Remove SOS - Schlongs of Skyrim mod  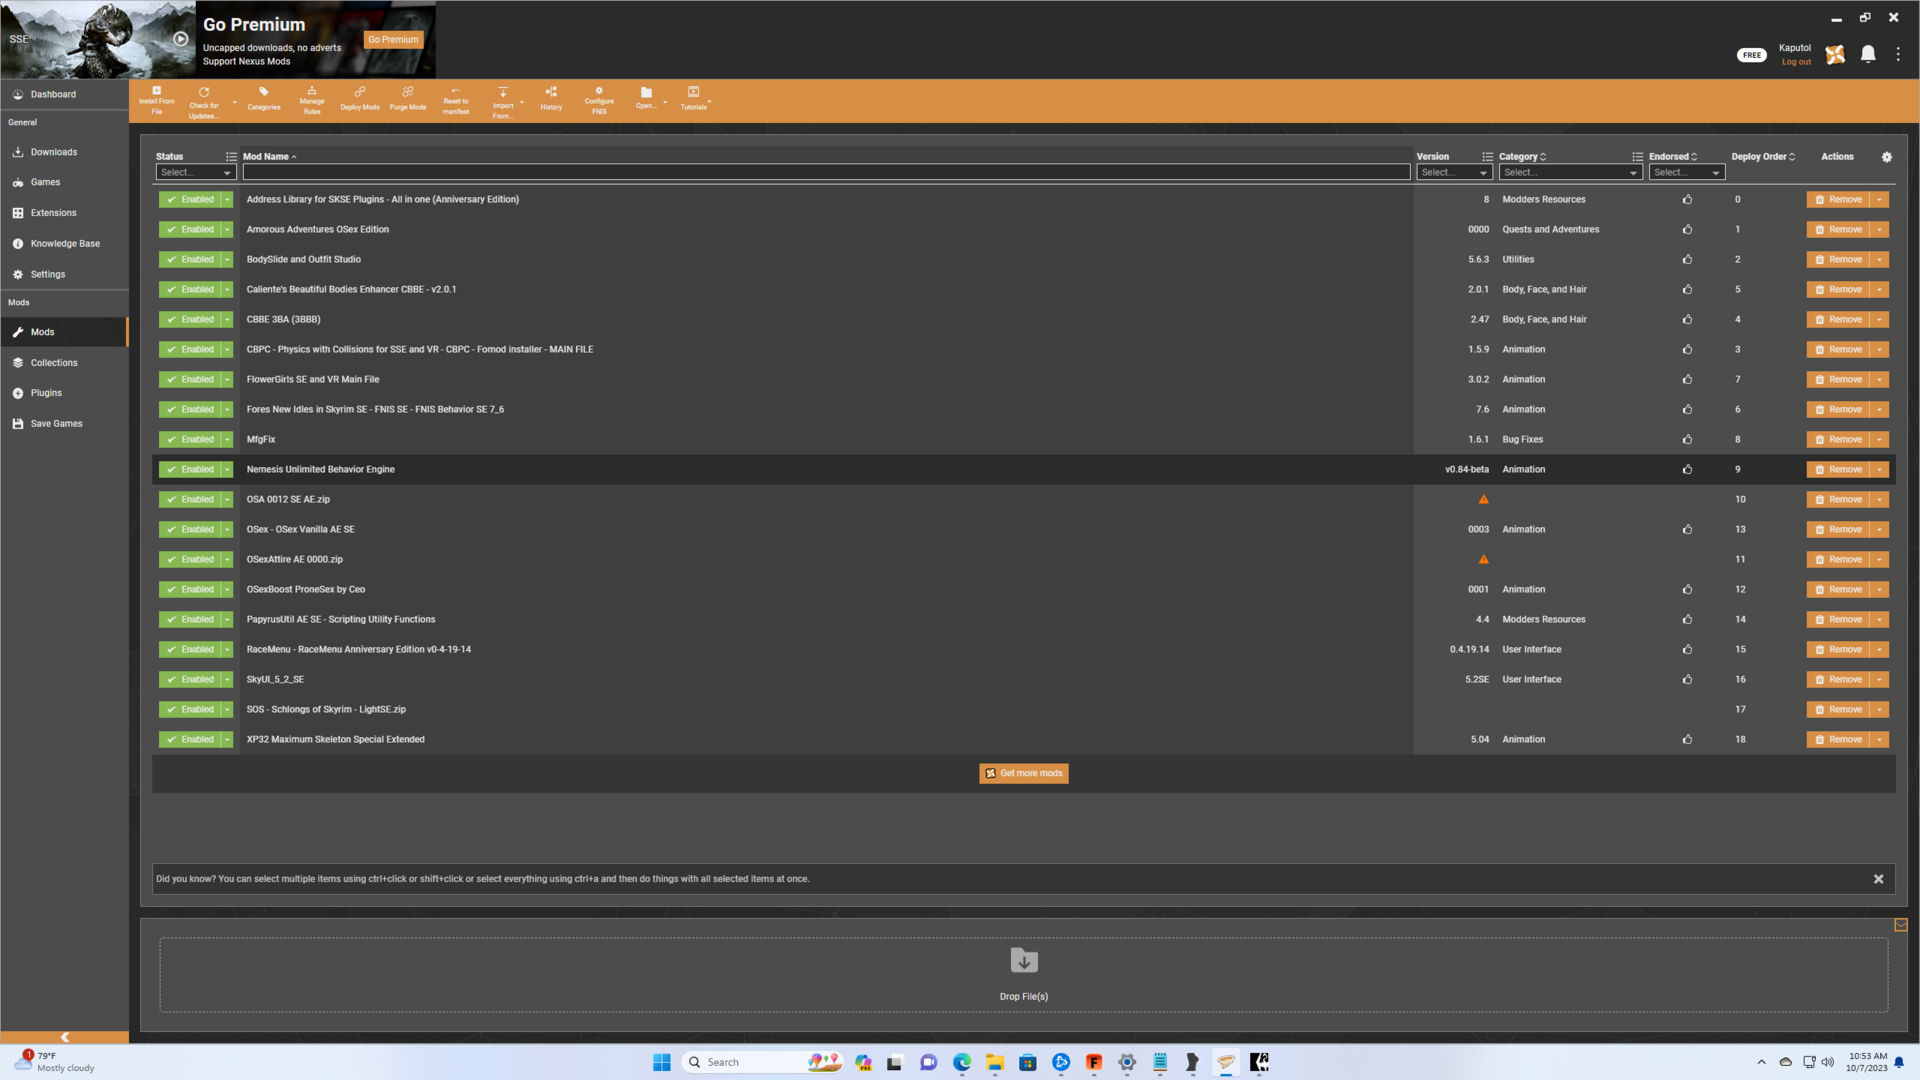(x=1839, y=709)
